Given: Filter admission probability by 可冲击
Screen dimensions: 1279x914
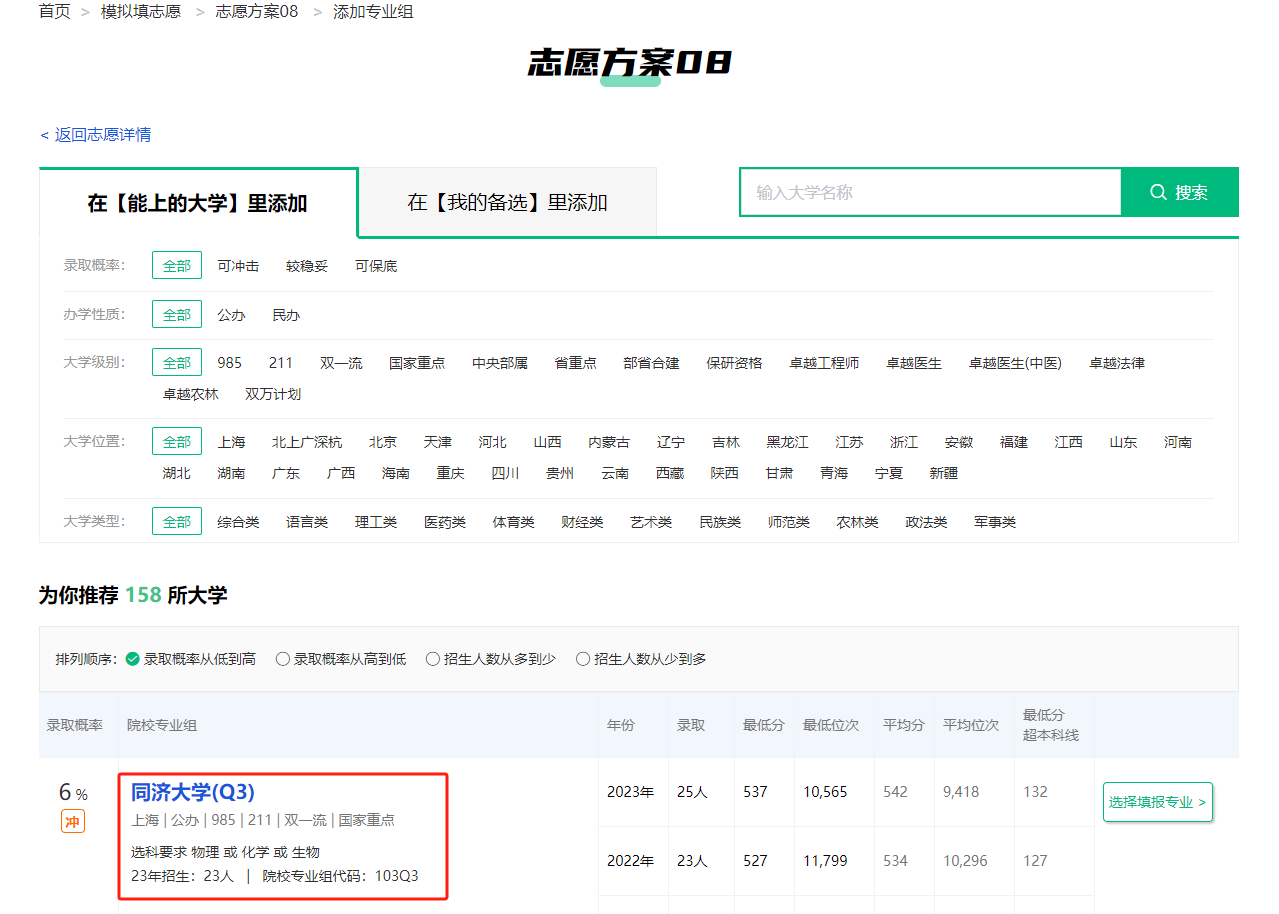Looking at the screenshot, I should pos(238,266).
